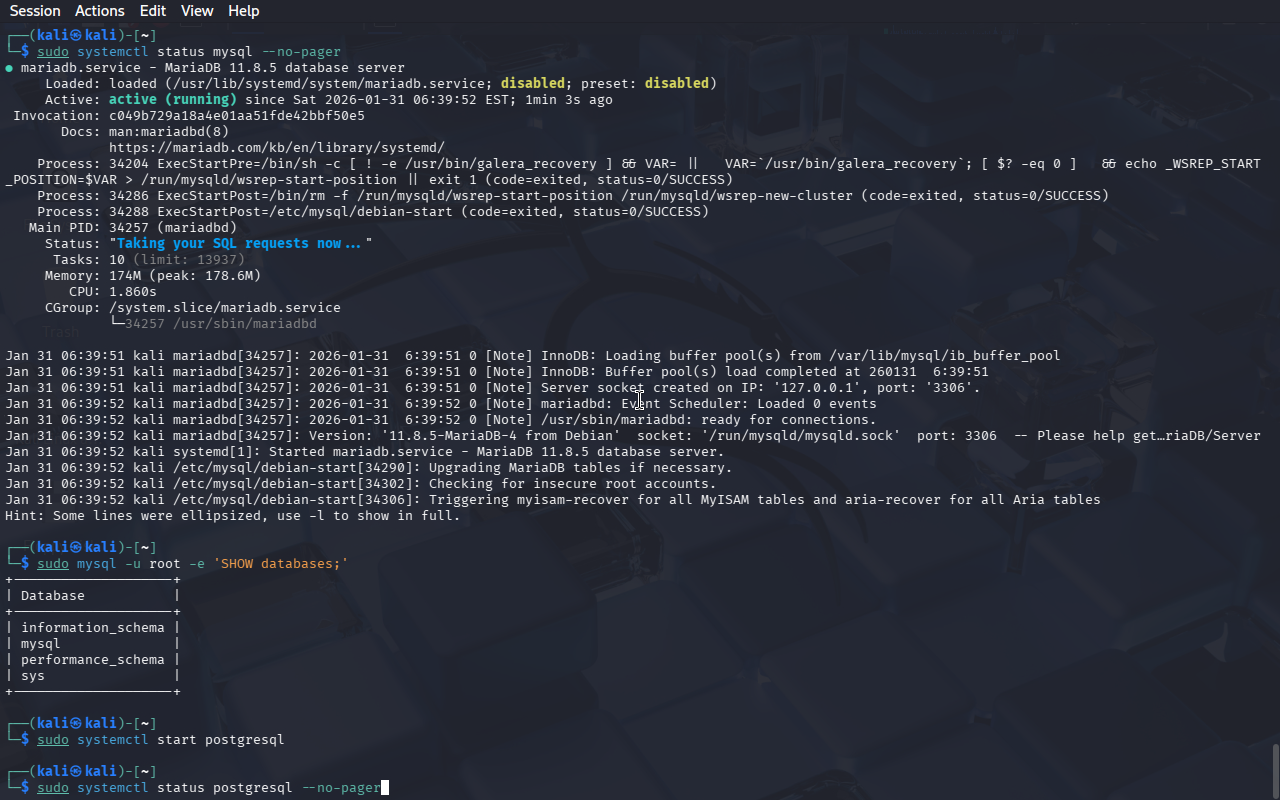1280x800 pixels.
Task: Click the man:mariadbd(8) docs reference
Action: (x=168, y=131)
